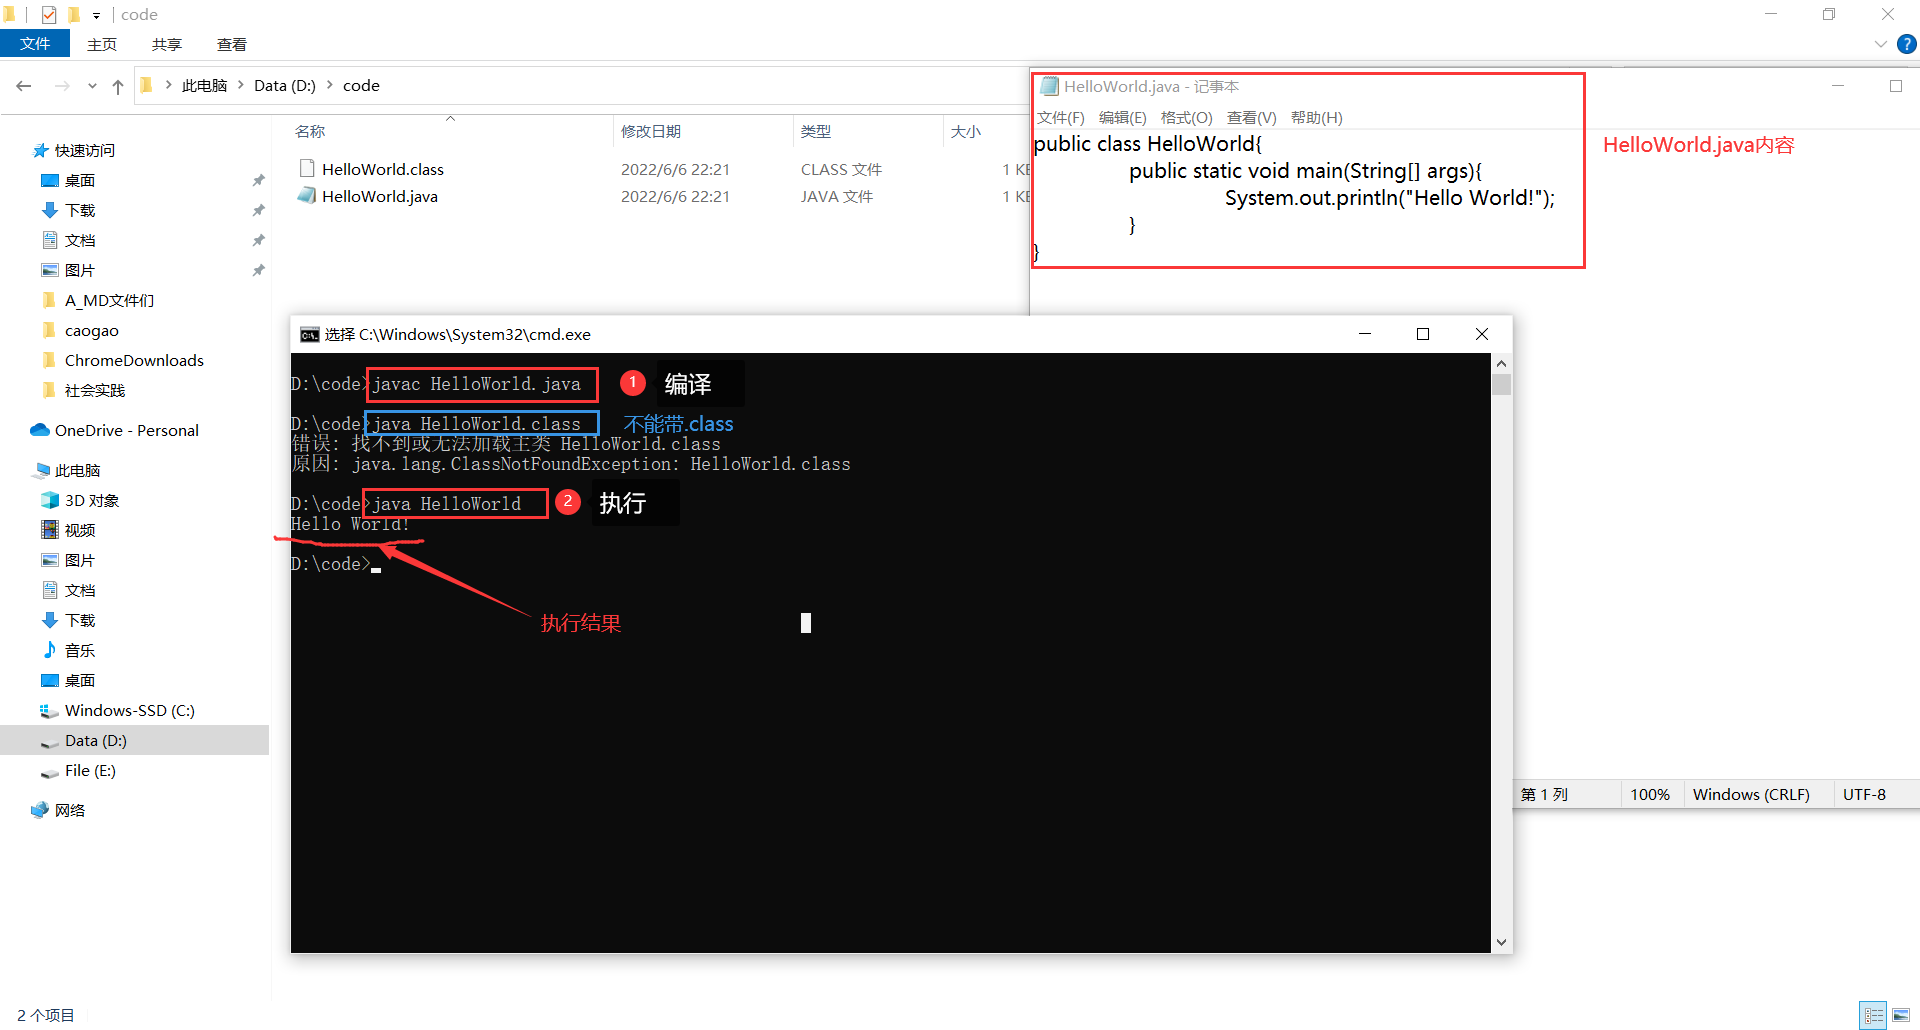
Task: Expand the ribbon with the chevron
Action: (x=1880, y=44)
